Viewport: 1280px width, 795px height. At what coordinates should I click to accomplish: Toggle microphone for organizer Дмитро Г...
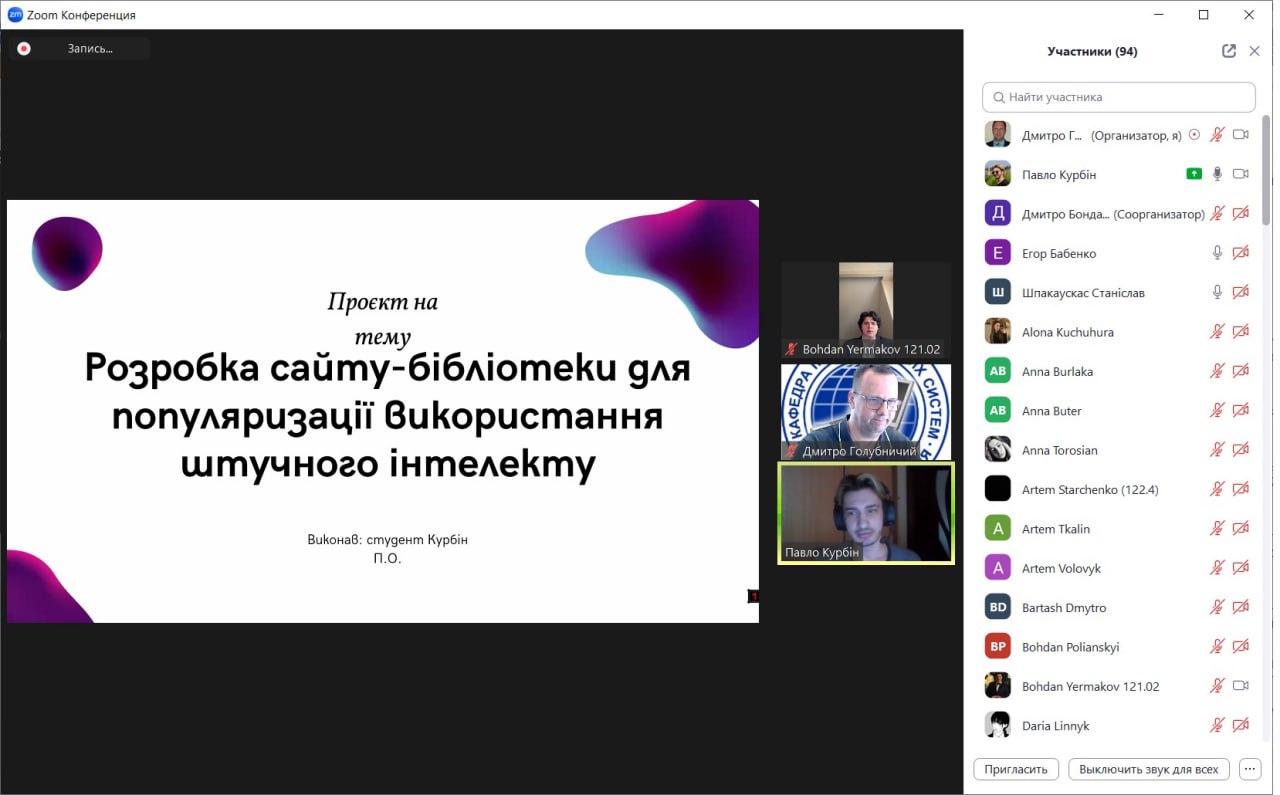tap(1217, 135)
